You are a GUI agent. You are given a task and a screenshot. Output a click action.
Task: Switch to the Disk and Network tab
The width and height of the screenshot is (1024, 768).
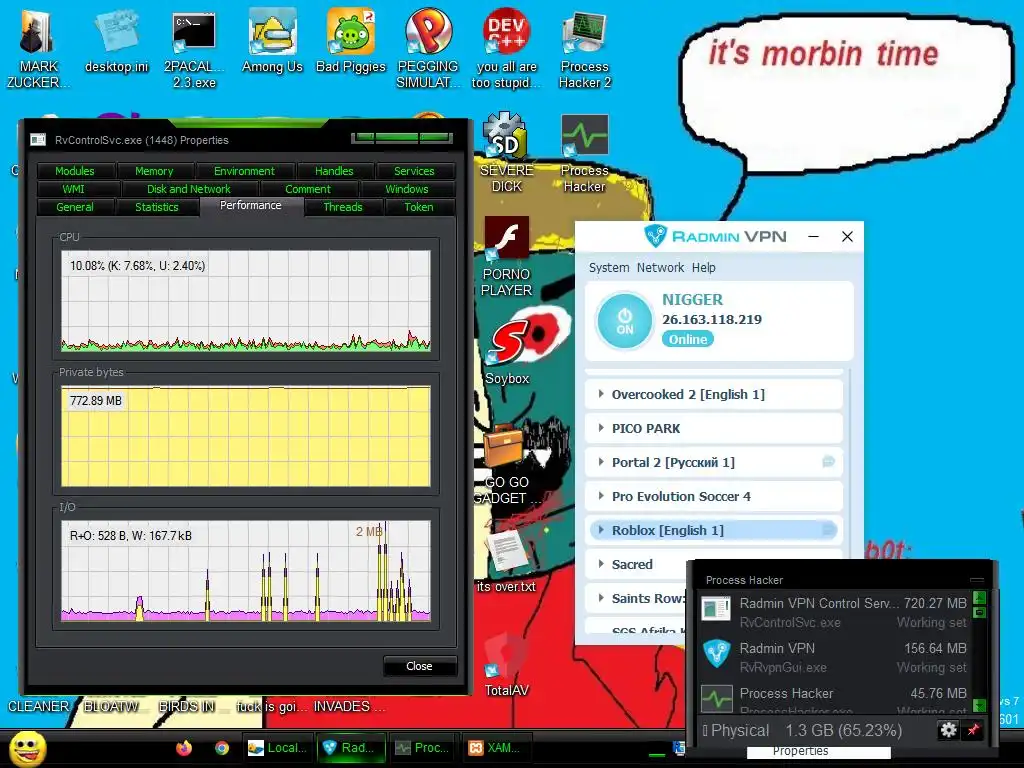(x=189, y=189)
